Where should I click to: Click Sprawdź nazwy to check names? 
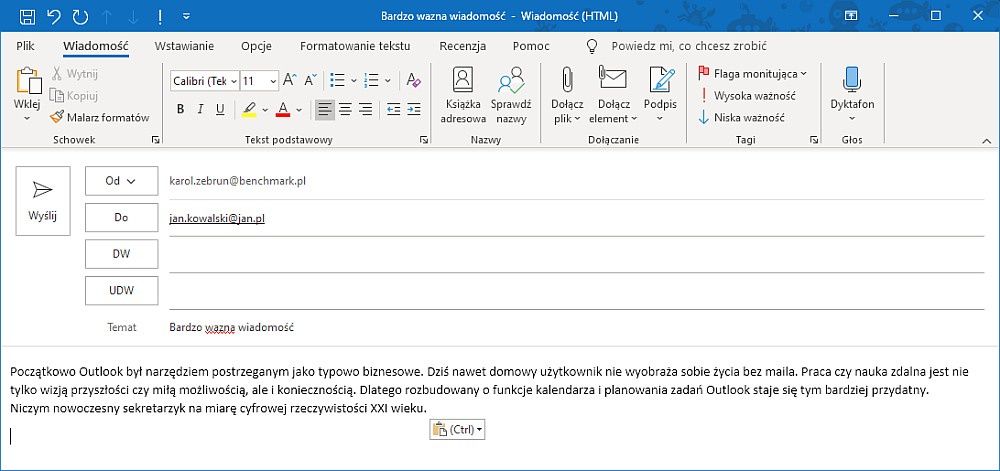click(x=511, y=96)
